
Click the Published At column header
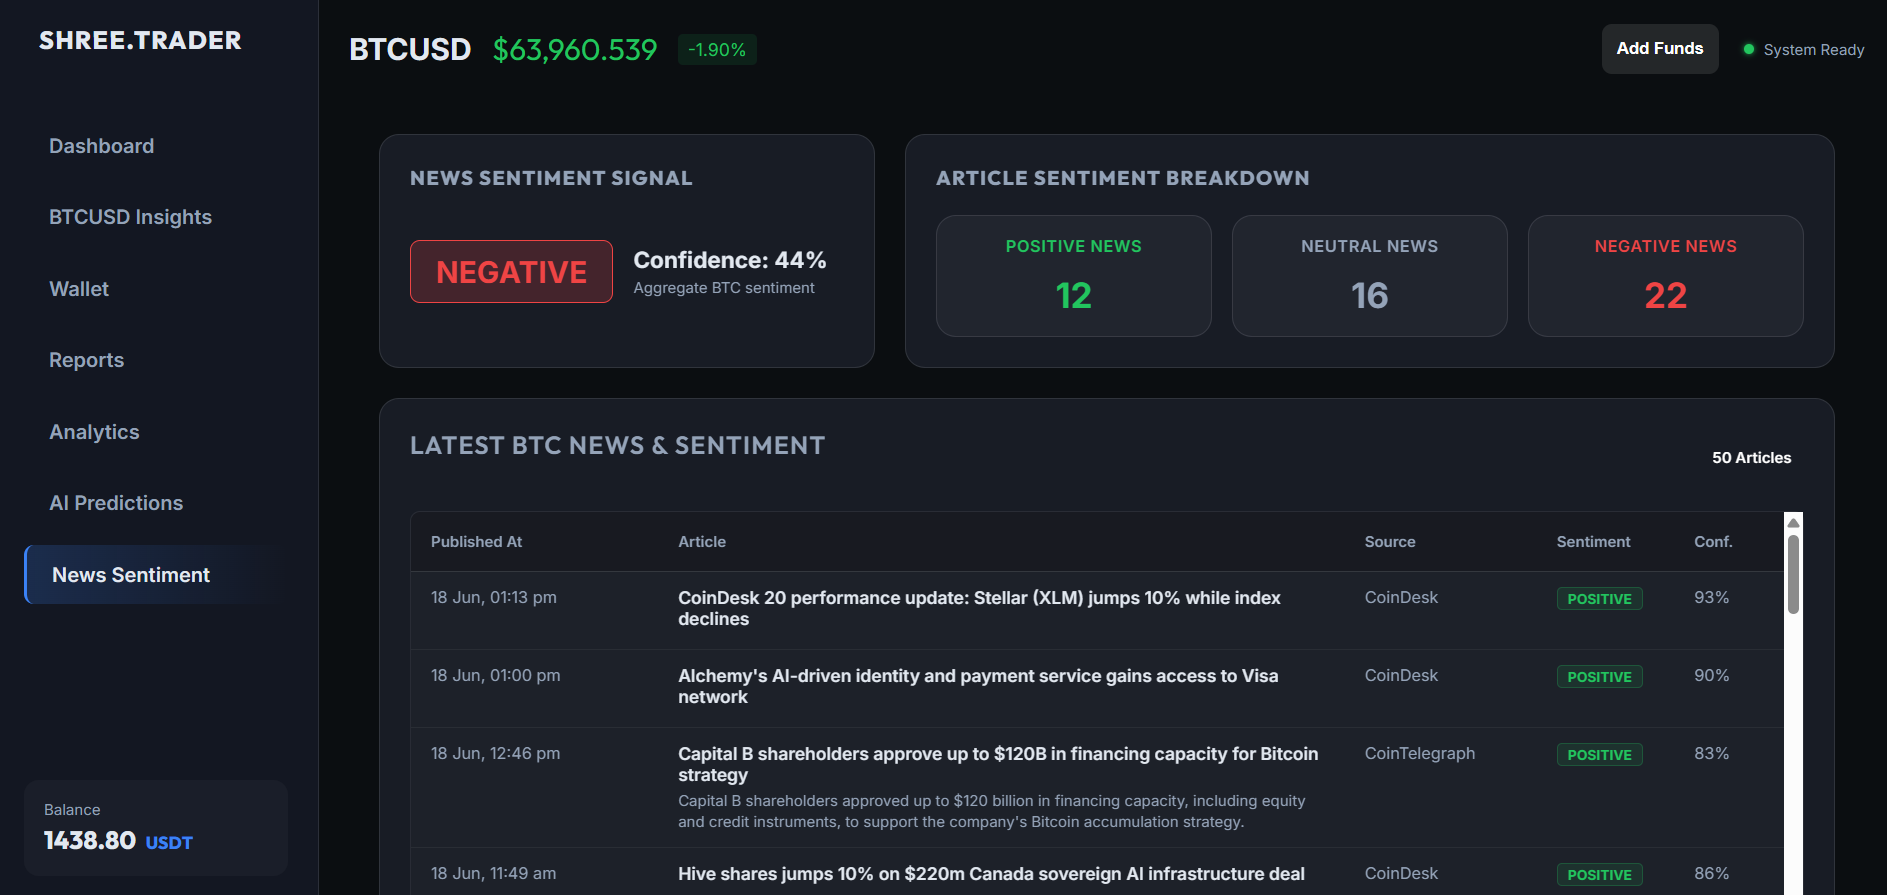click(x=476, y=542)
